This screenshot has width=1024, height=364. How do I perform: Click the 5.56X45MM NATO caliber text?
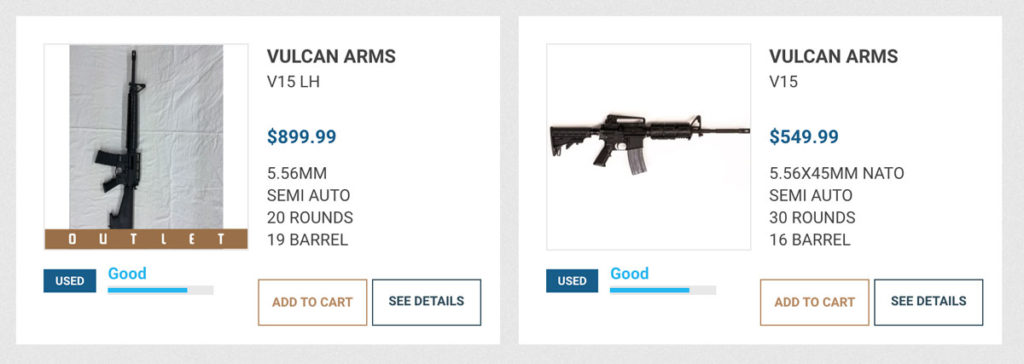837,173
